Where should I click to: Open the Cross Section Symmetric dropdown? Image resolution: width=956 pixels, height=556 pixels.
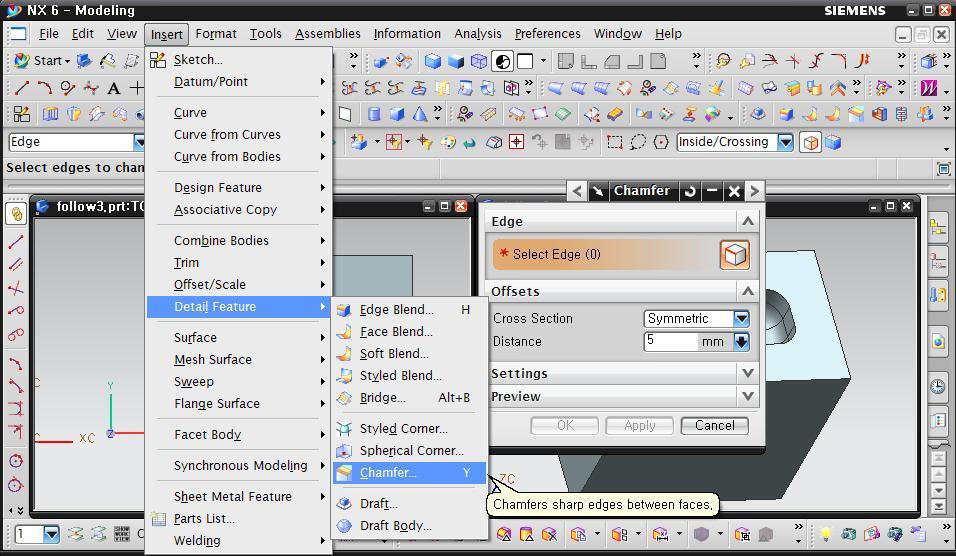tap(741, 318)
